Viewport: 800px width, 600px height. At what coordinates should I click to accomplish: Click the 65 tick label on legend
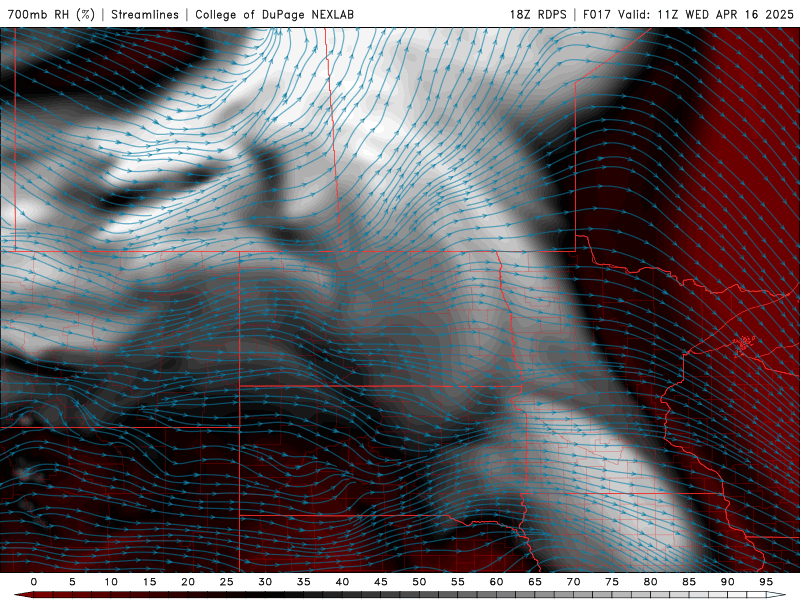coord(535,582)
